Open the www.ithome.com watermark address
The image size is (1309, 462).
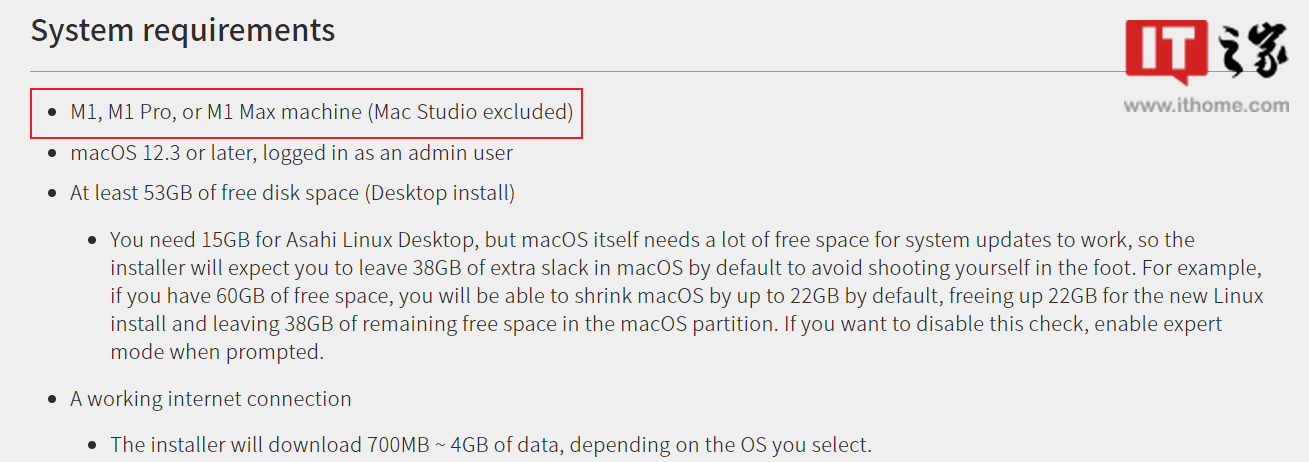click(x=1207, y=104)
